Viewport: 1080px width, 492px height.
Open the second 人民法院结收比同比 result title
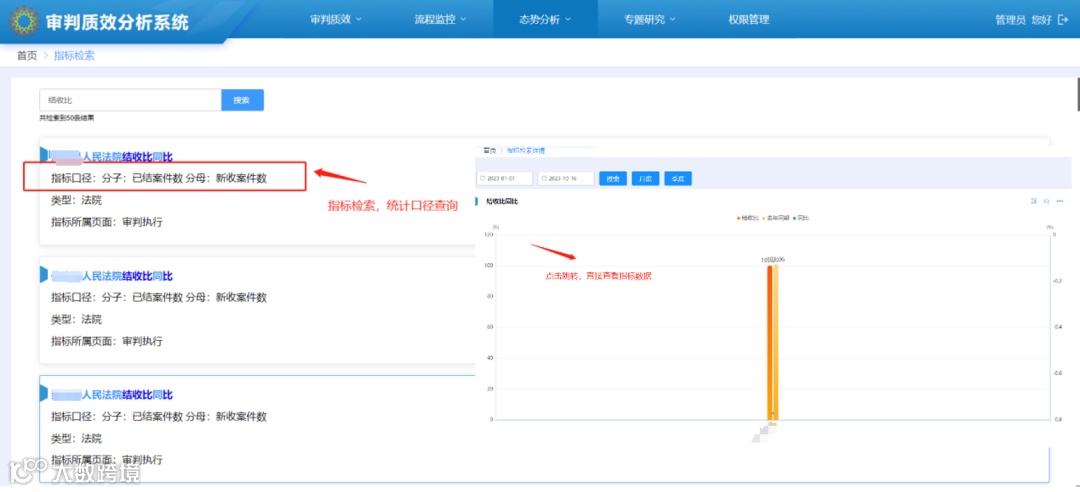tap(112, 276)
